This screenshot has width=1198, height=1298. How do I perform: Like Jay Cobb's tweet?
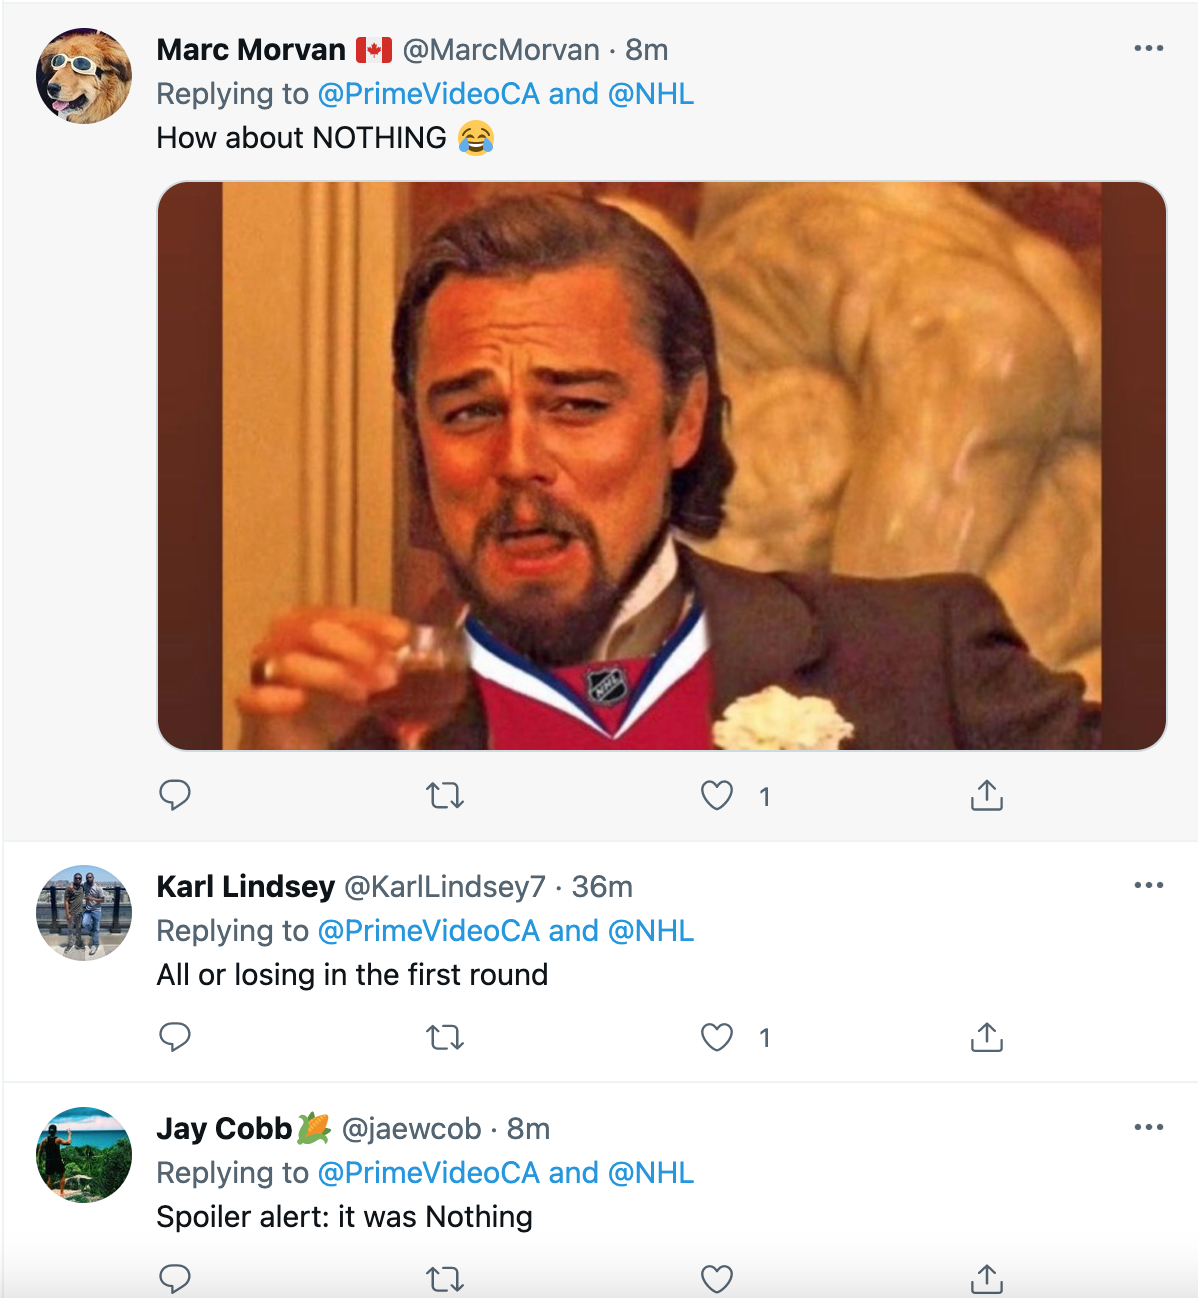[717, 1280]
